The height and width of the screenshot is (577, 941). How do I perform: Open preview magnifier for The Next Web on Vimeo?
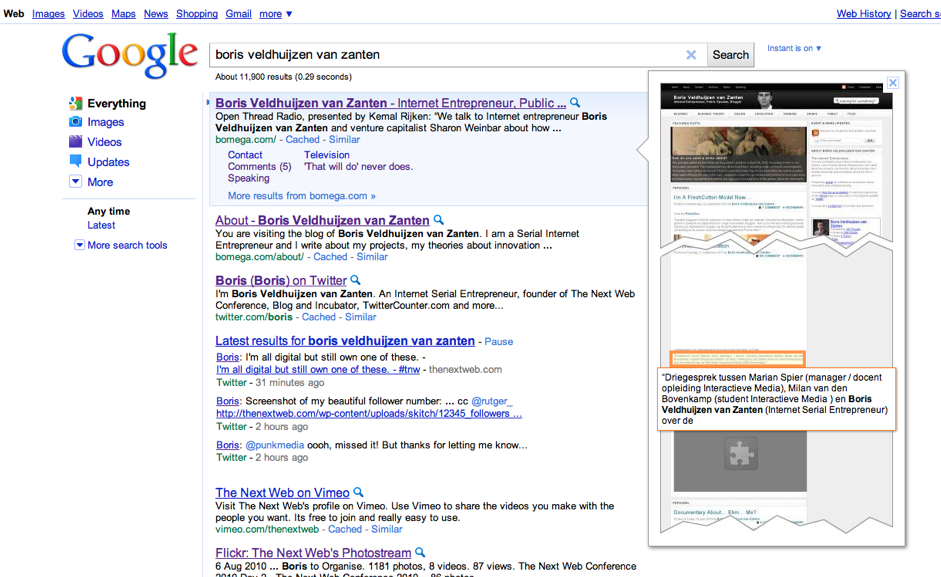(x=358, y=492)
